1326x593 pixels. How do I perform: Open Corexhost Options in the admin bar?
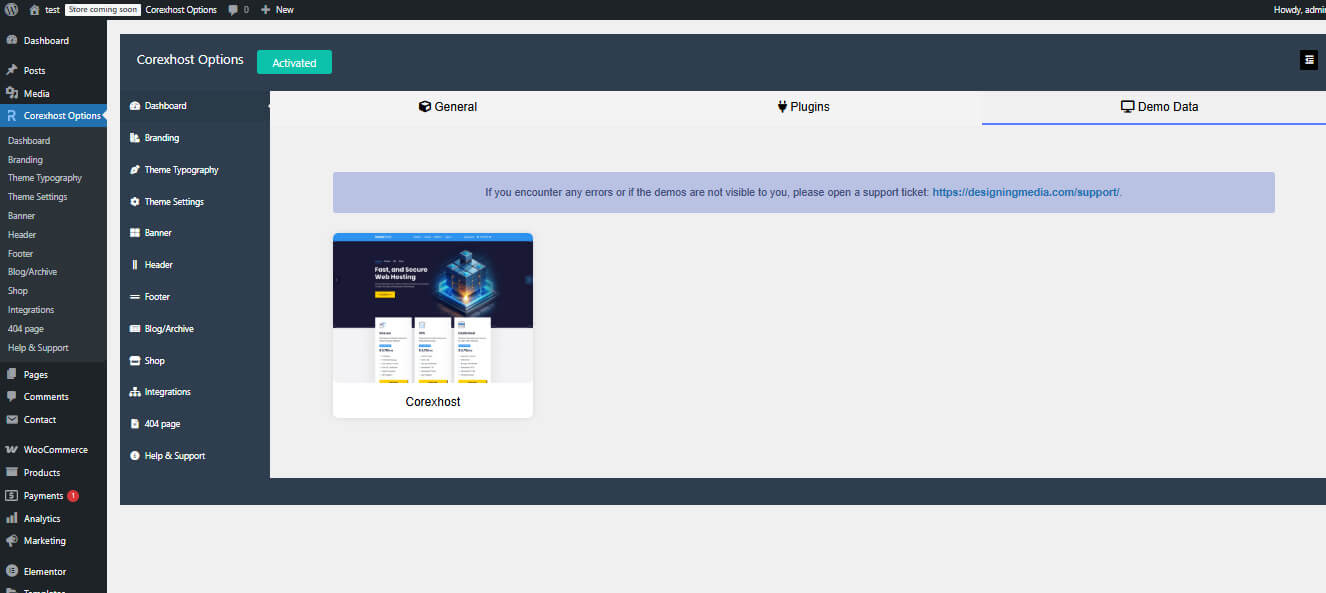pyautogui.click(x=181, y=9)
